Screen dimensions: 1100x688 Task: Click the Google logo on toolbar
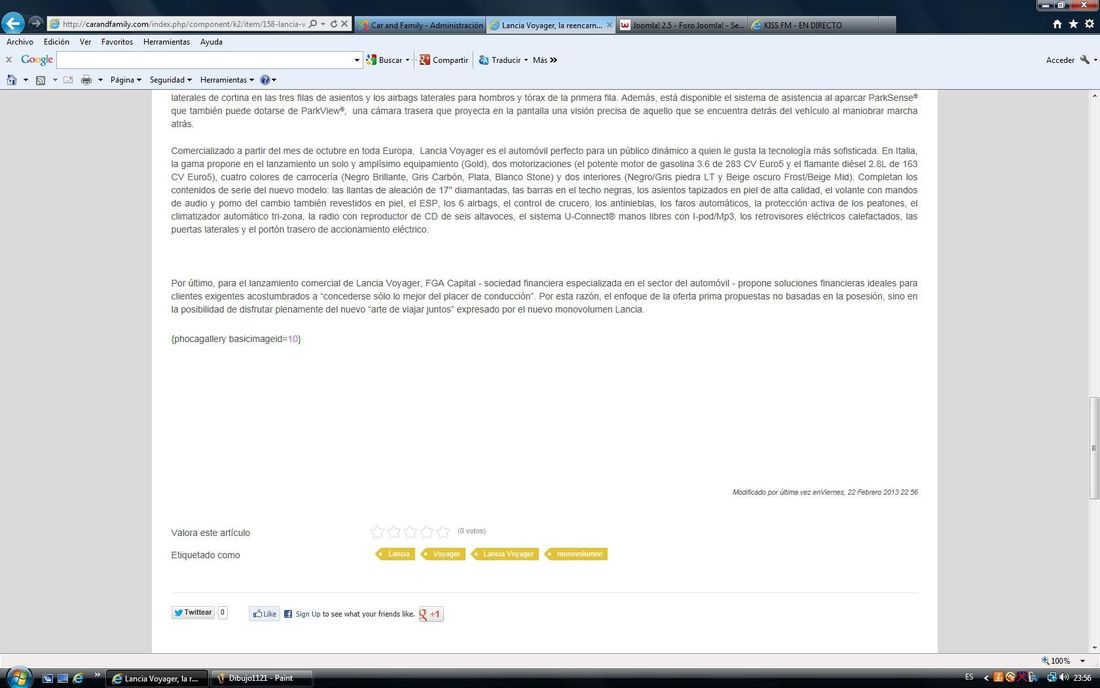36,60
